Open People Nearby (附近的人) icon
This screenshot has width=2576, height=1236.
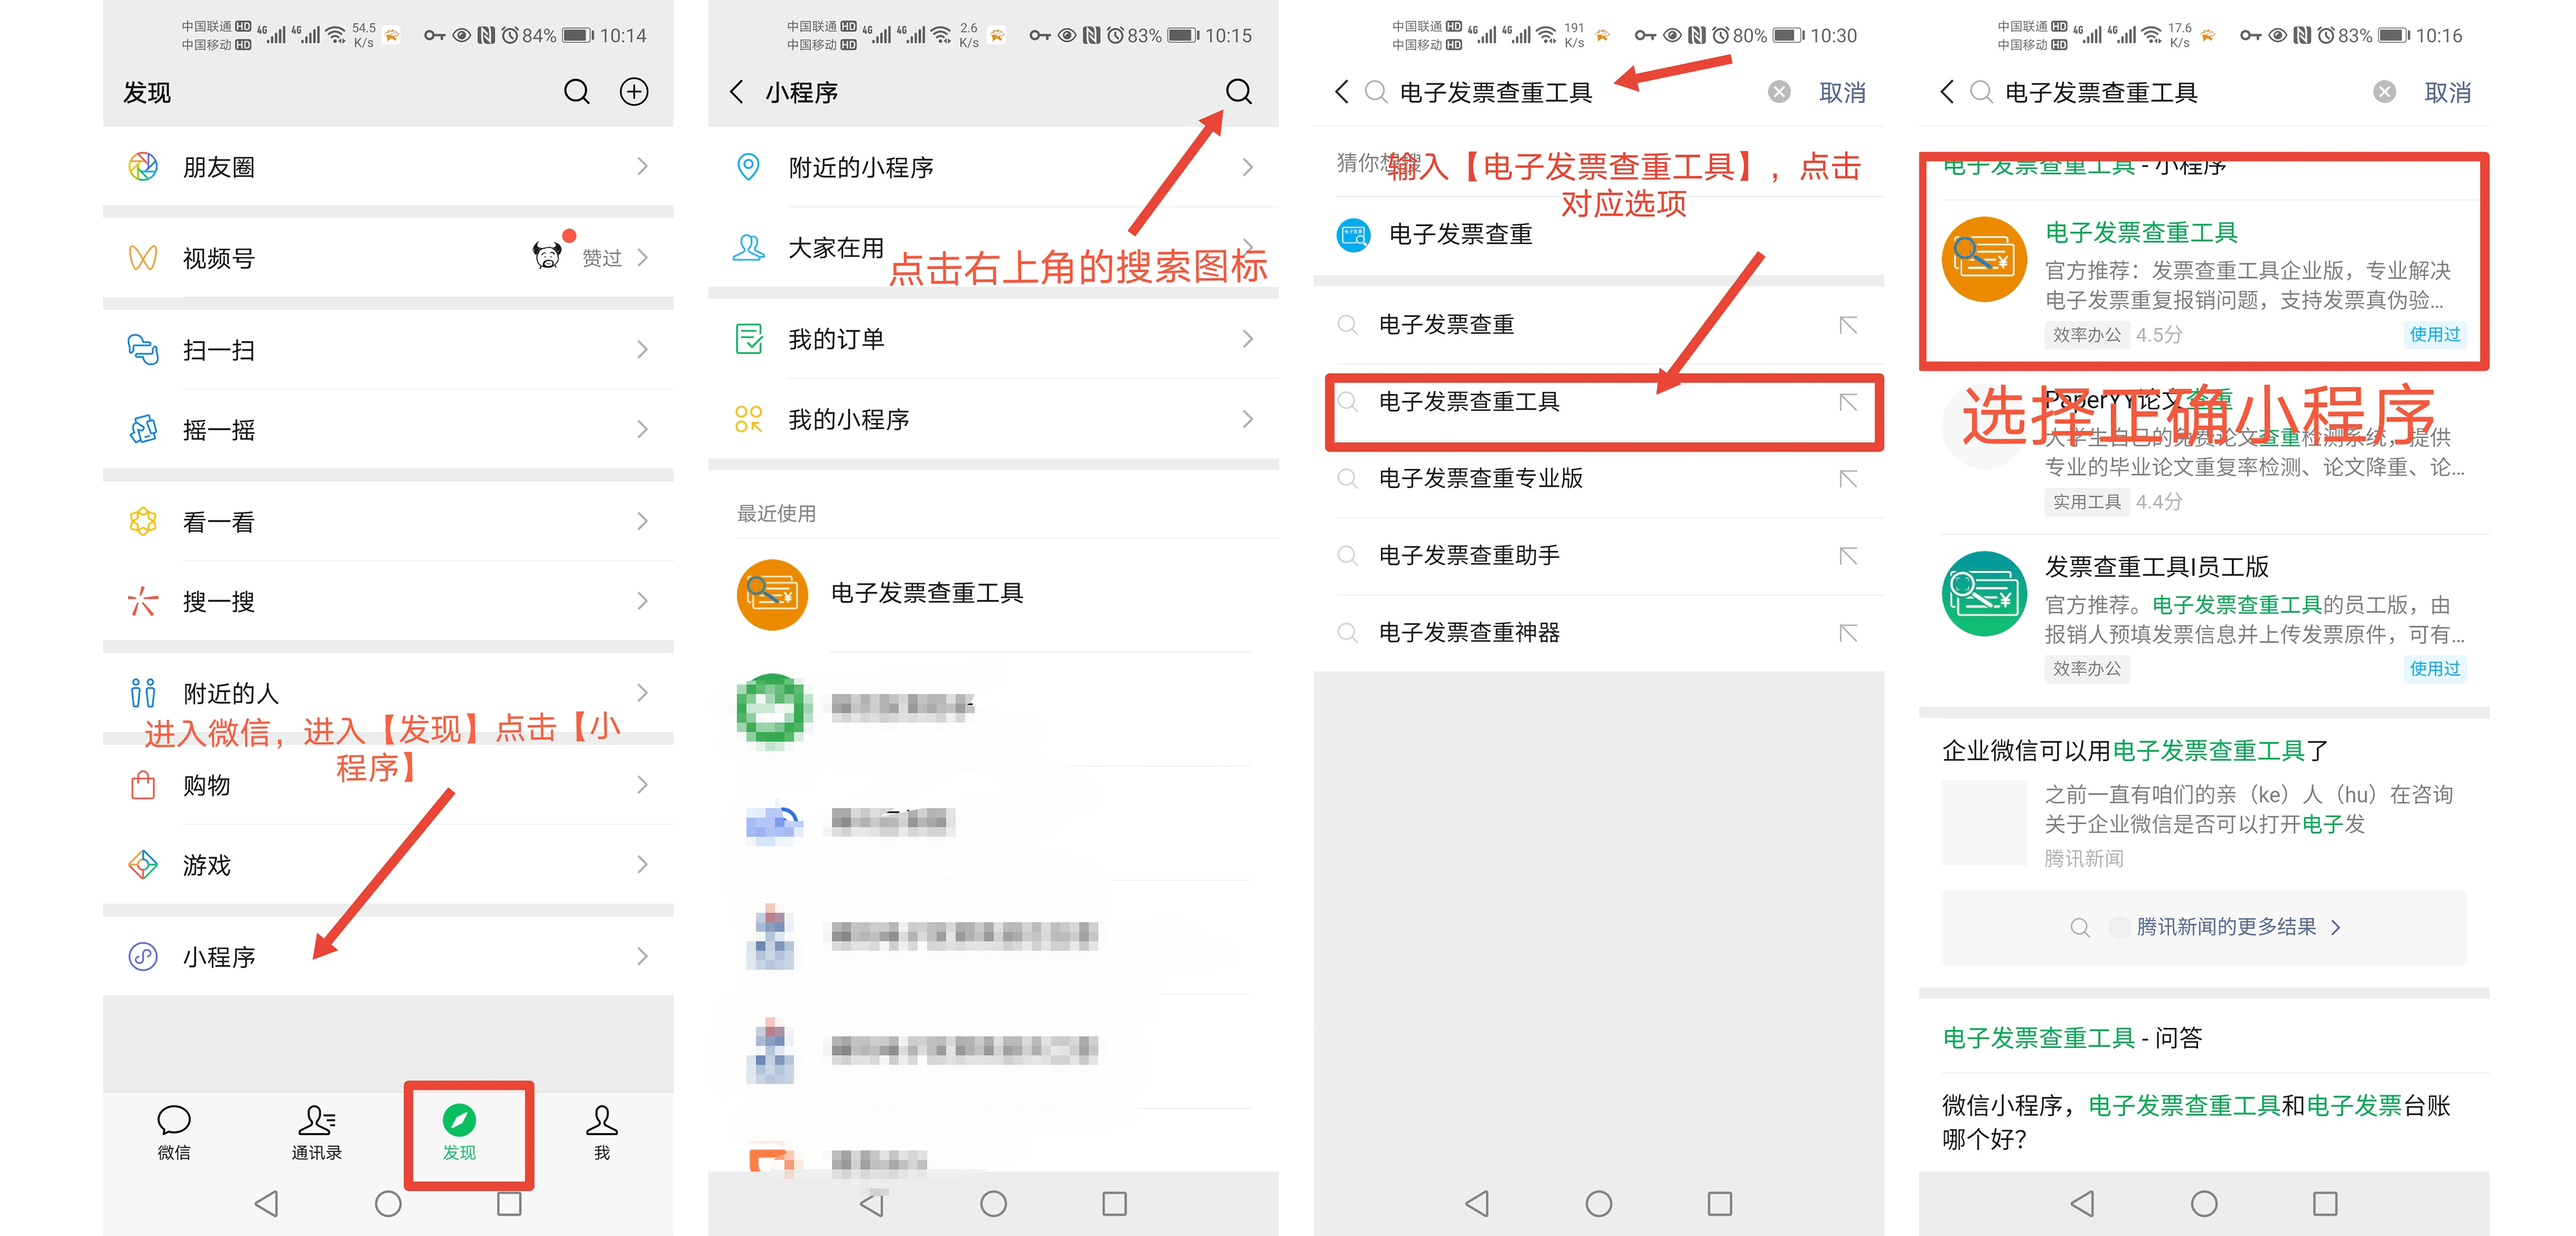143,692
